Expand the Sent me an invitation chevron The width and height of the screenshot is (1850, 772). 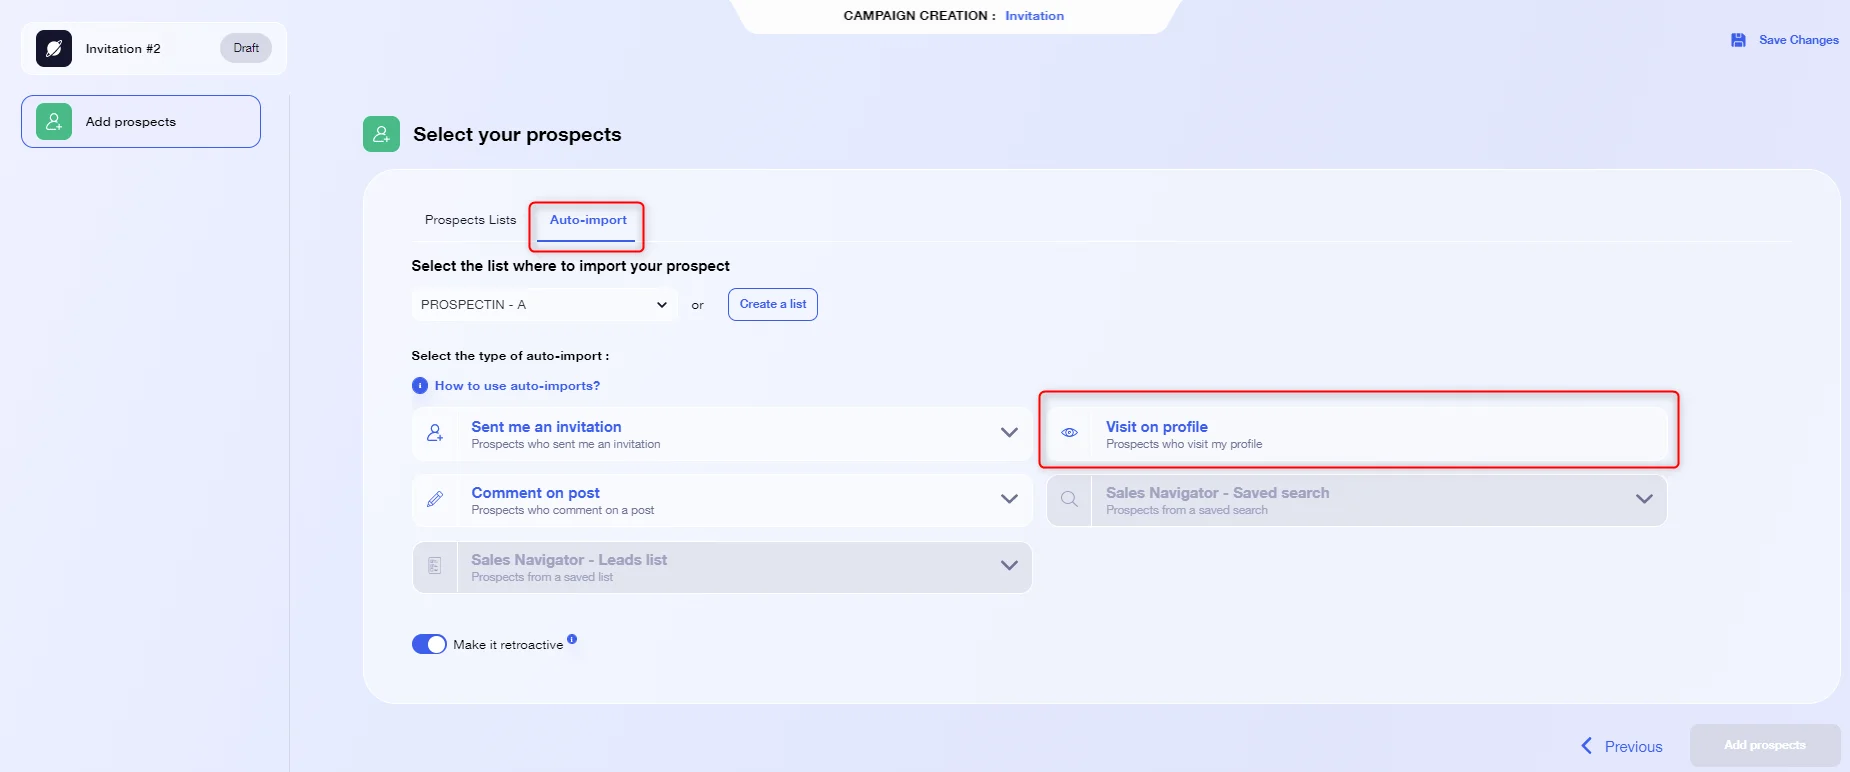[1009, 433]
